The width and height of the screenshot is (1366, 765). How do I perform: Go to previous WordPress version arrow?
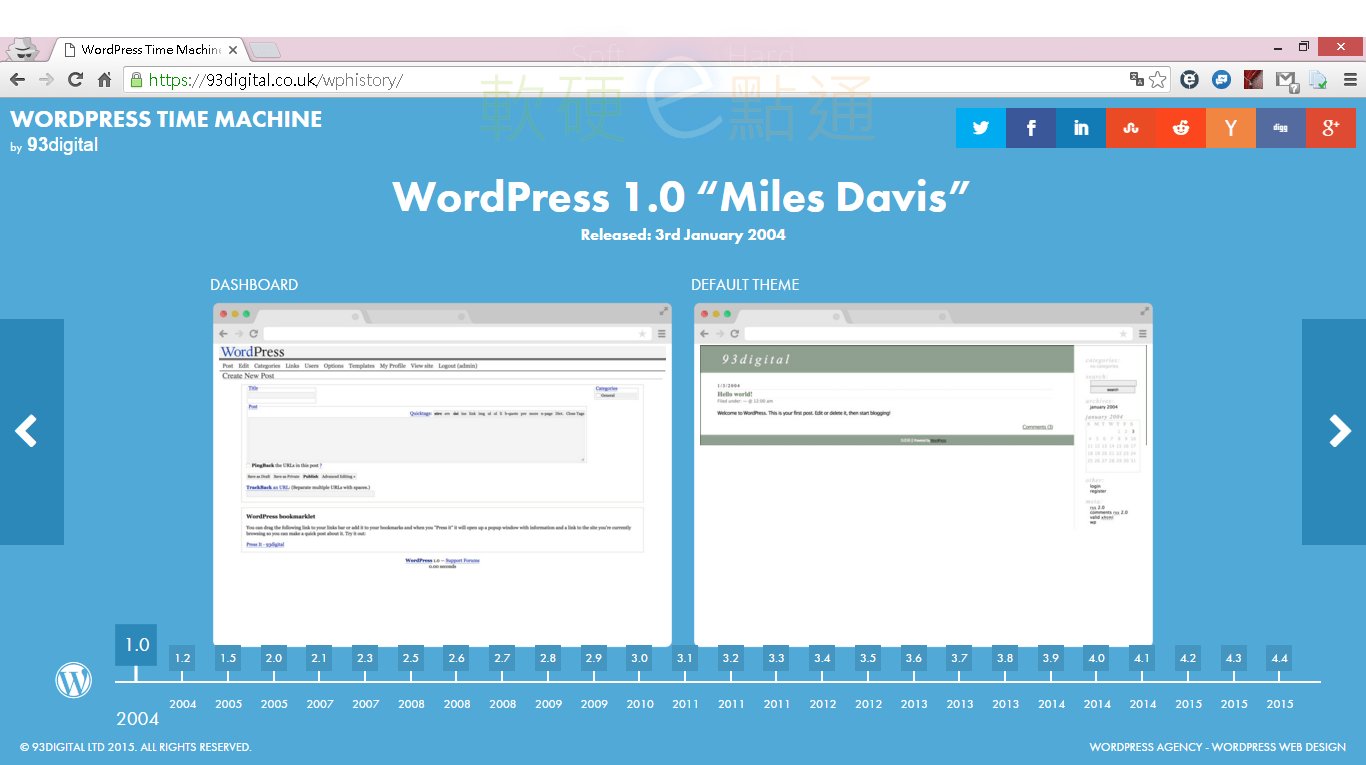point(31,432)
